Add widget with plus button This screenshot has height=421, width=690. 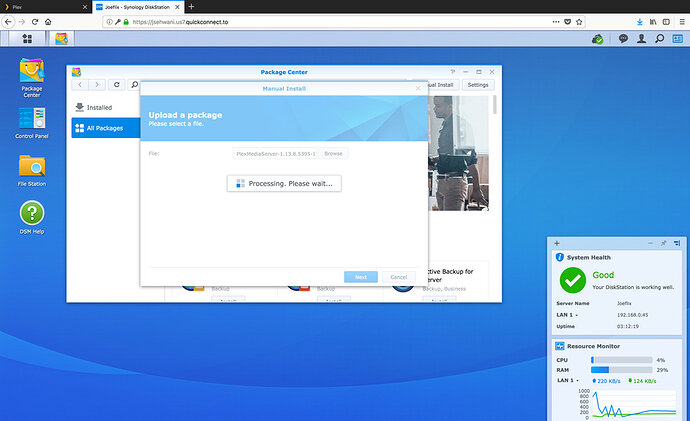click(557, 243)
